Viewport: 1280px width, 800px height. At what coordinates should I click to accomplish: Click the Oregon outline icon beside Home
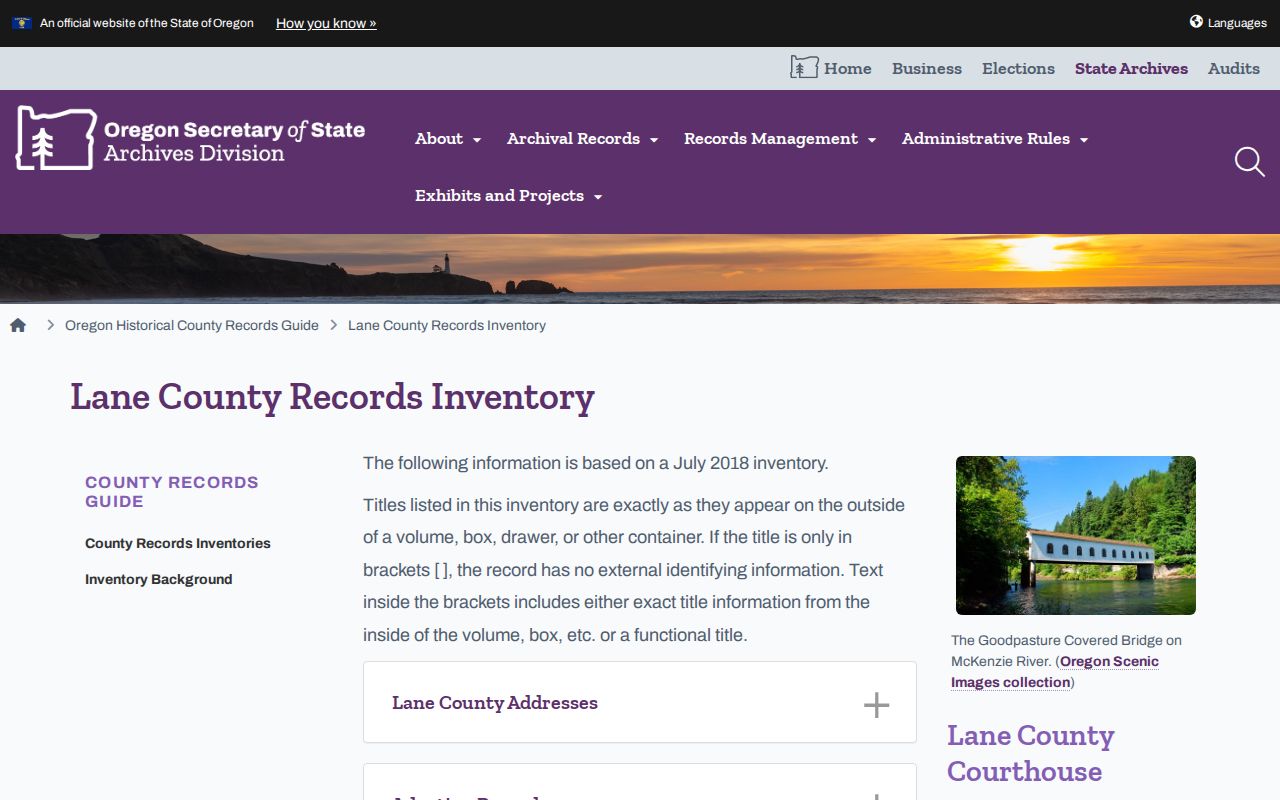(x=804, y=68)
